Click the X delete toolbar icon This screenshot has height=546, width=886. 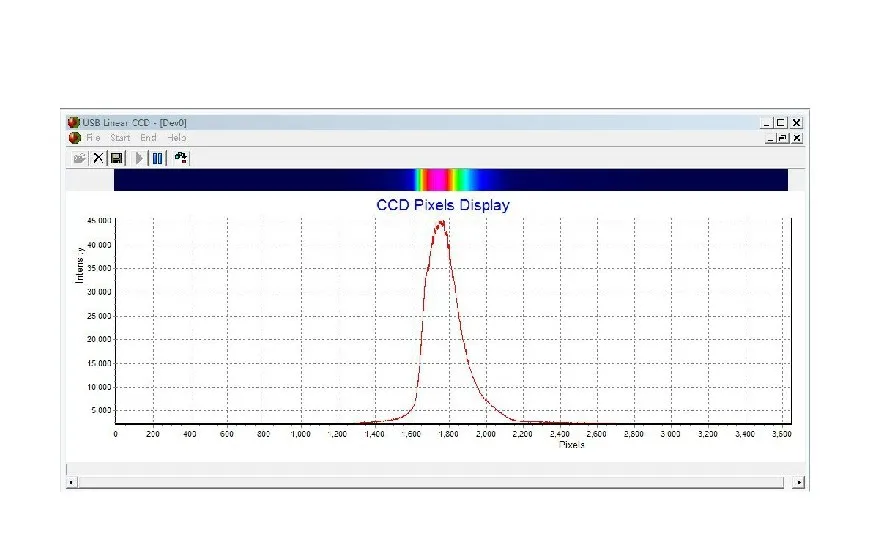[98, 158]
